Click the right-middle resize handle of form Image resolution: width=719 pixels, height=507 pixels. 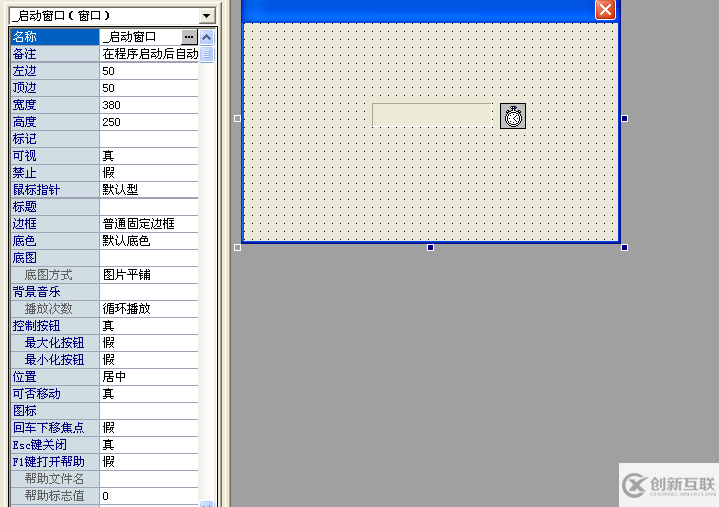point(624,119)
